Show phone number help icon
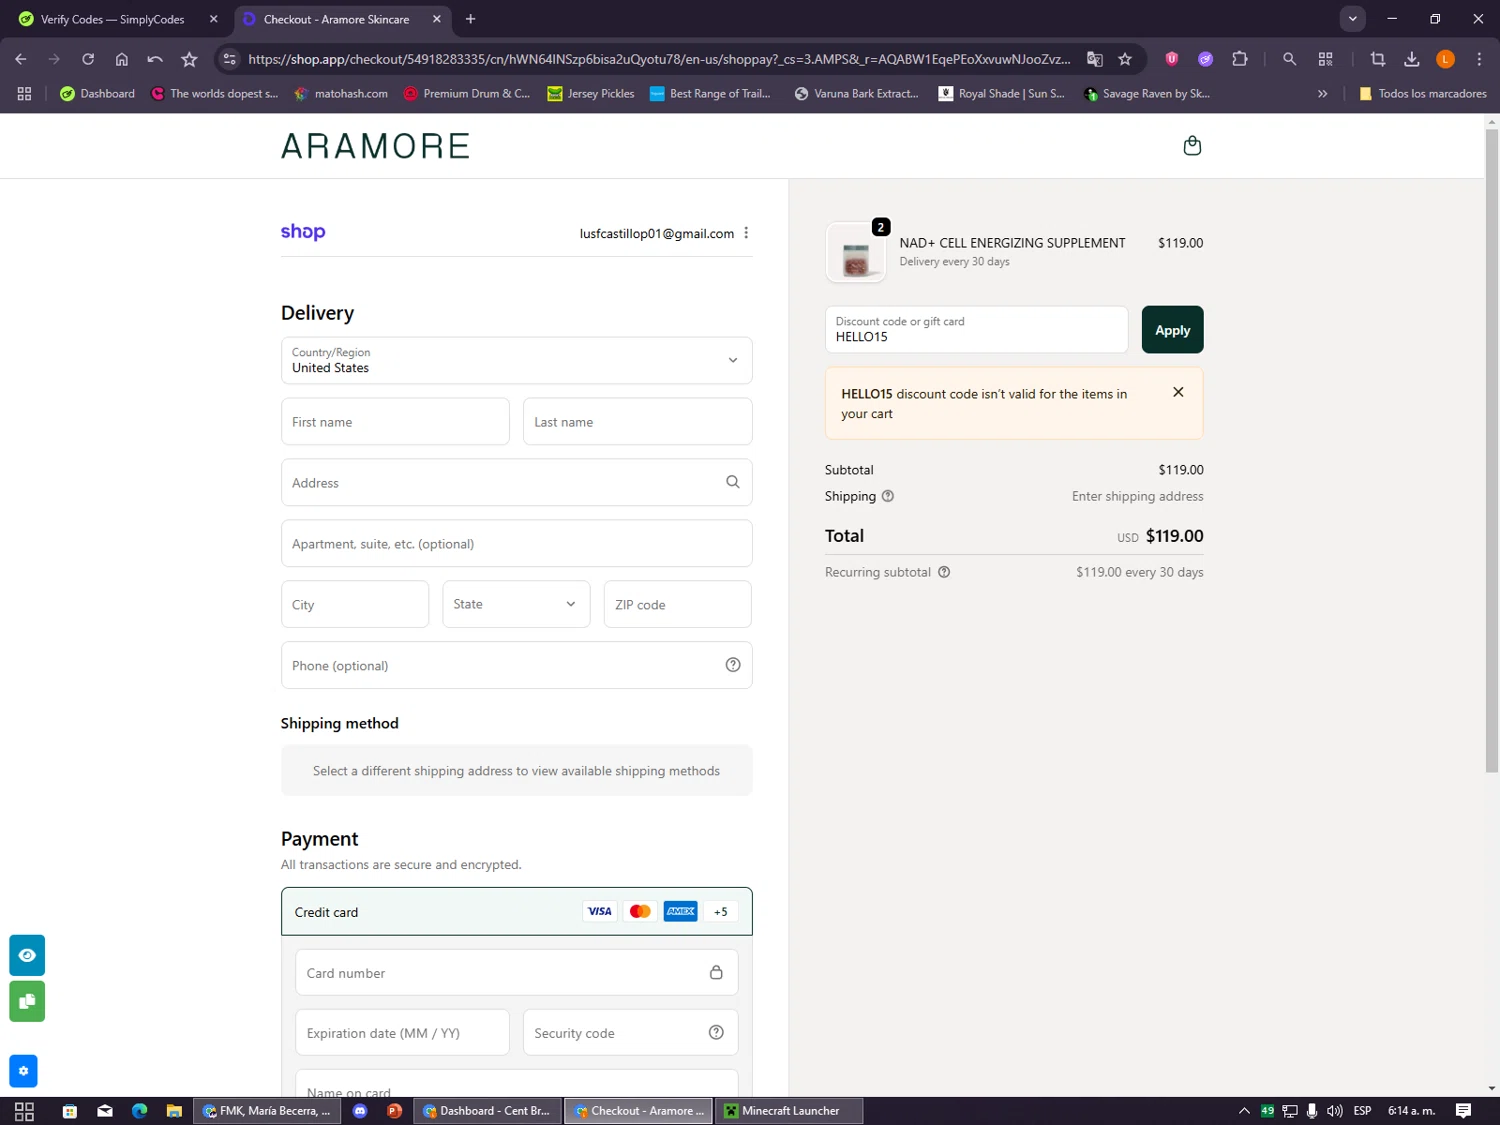Viewport: 1500px width, 1125px height. (x=733, y=665)
